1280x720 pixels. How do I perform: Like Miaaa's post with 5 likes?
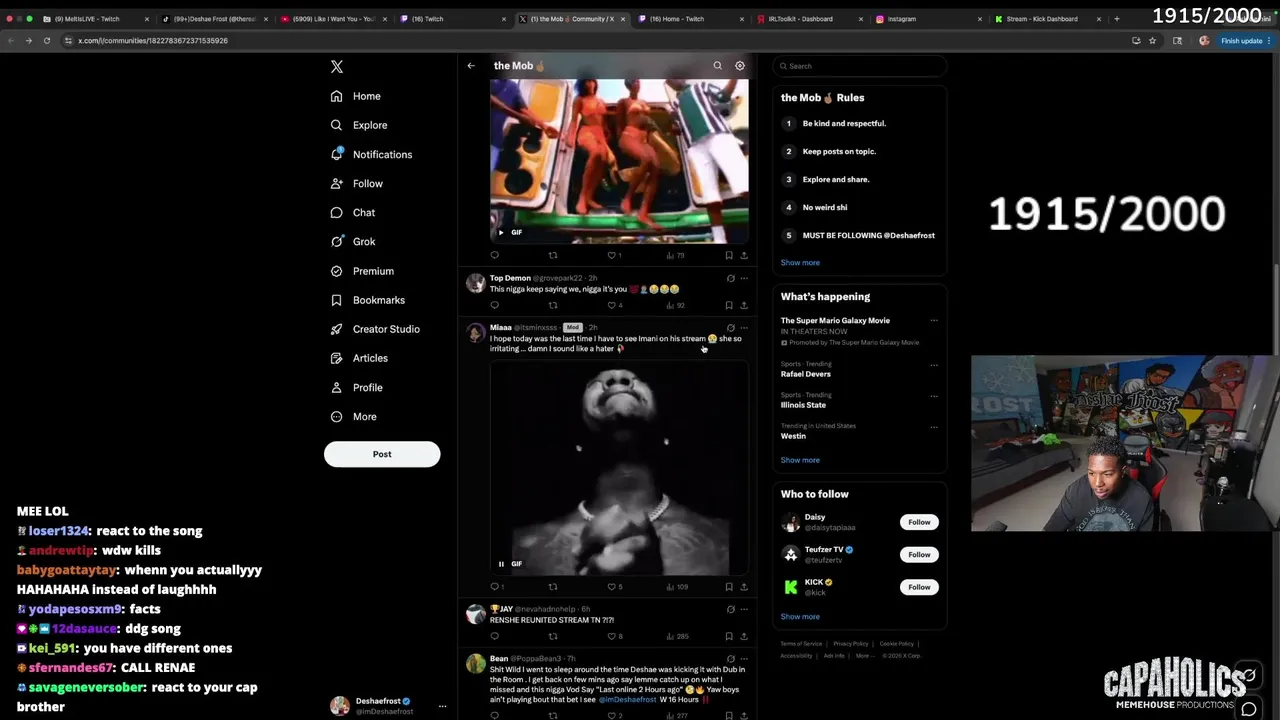pos(612,587)
